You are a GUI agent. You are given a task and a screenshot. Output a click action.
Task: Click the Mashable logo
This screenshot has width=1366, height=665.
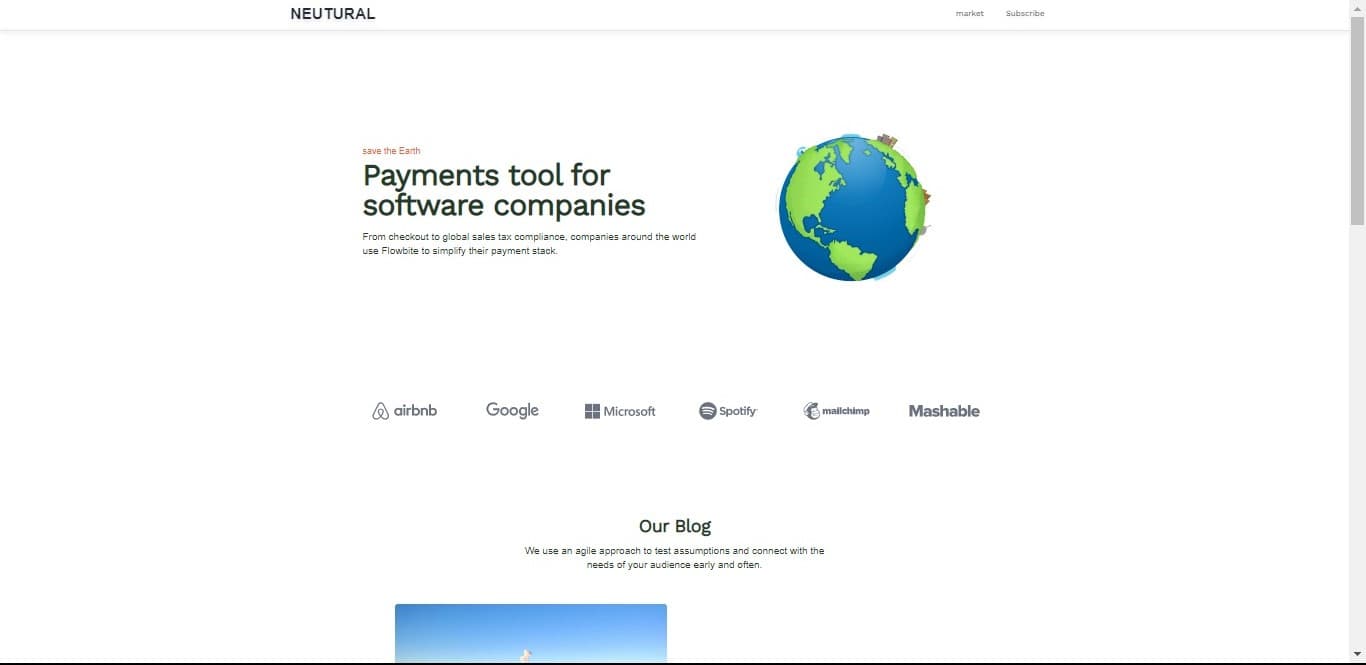pyautogui.click(x=944, y=411)
